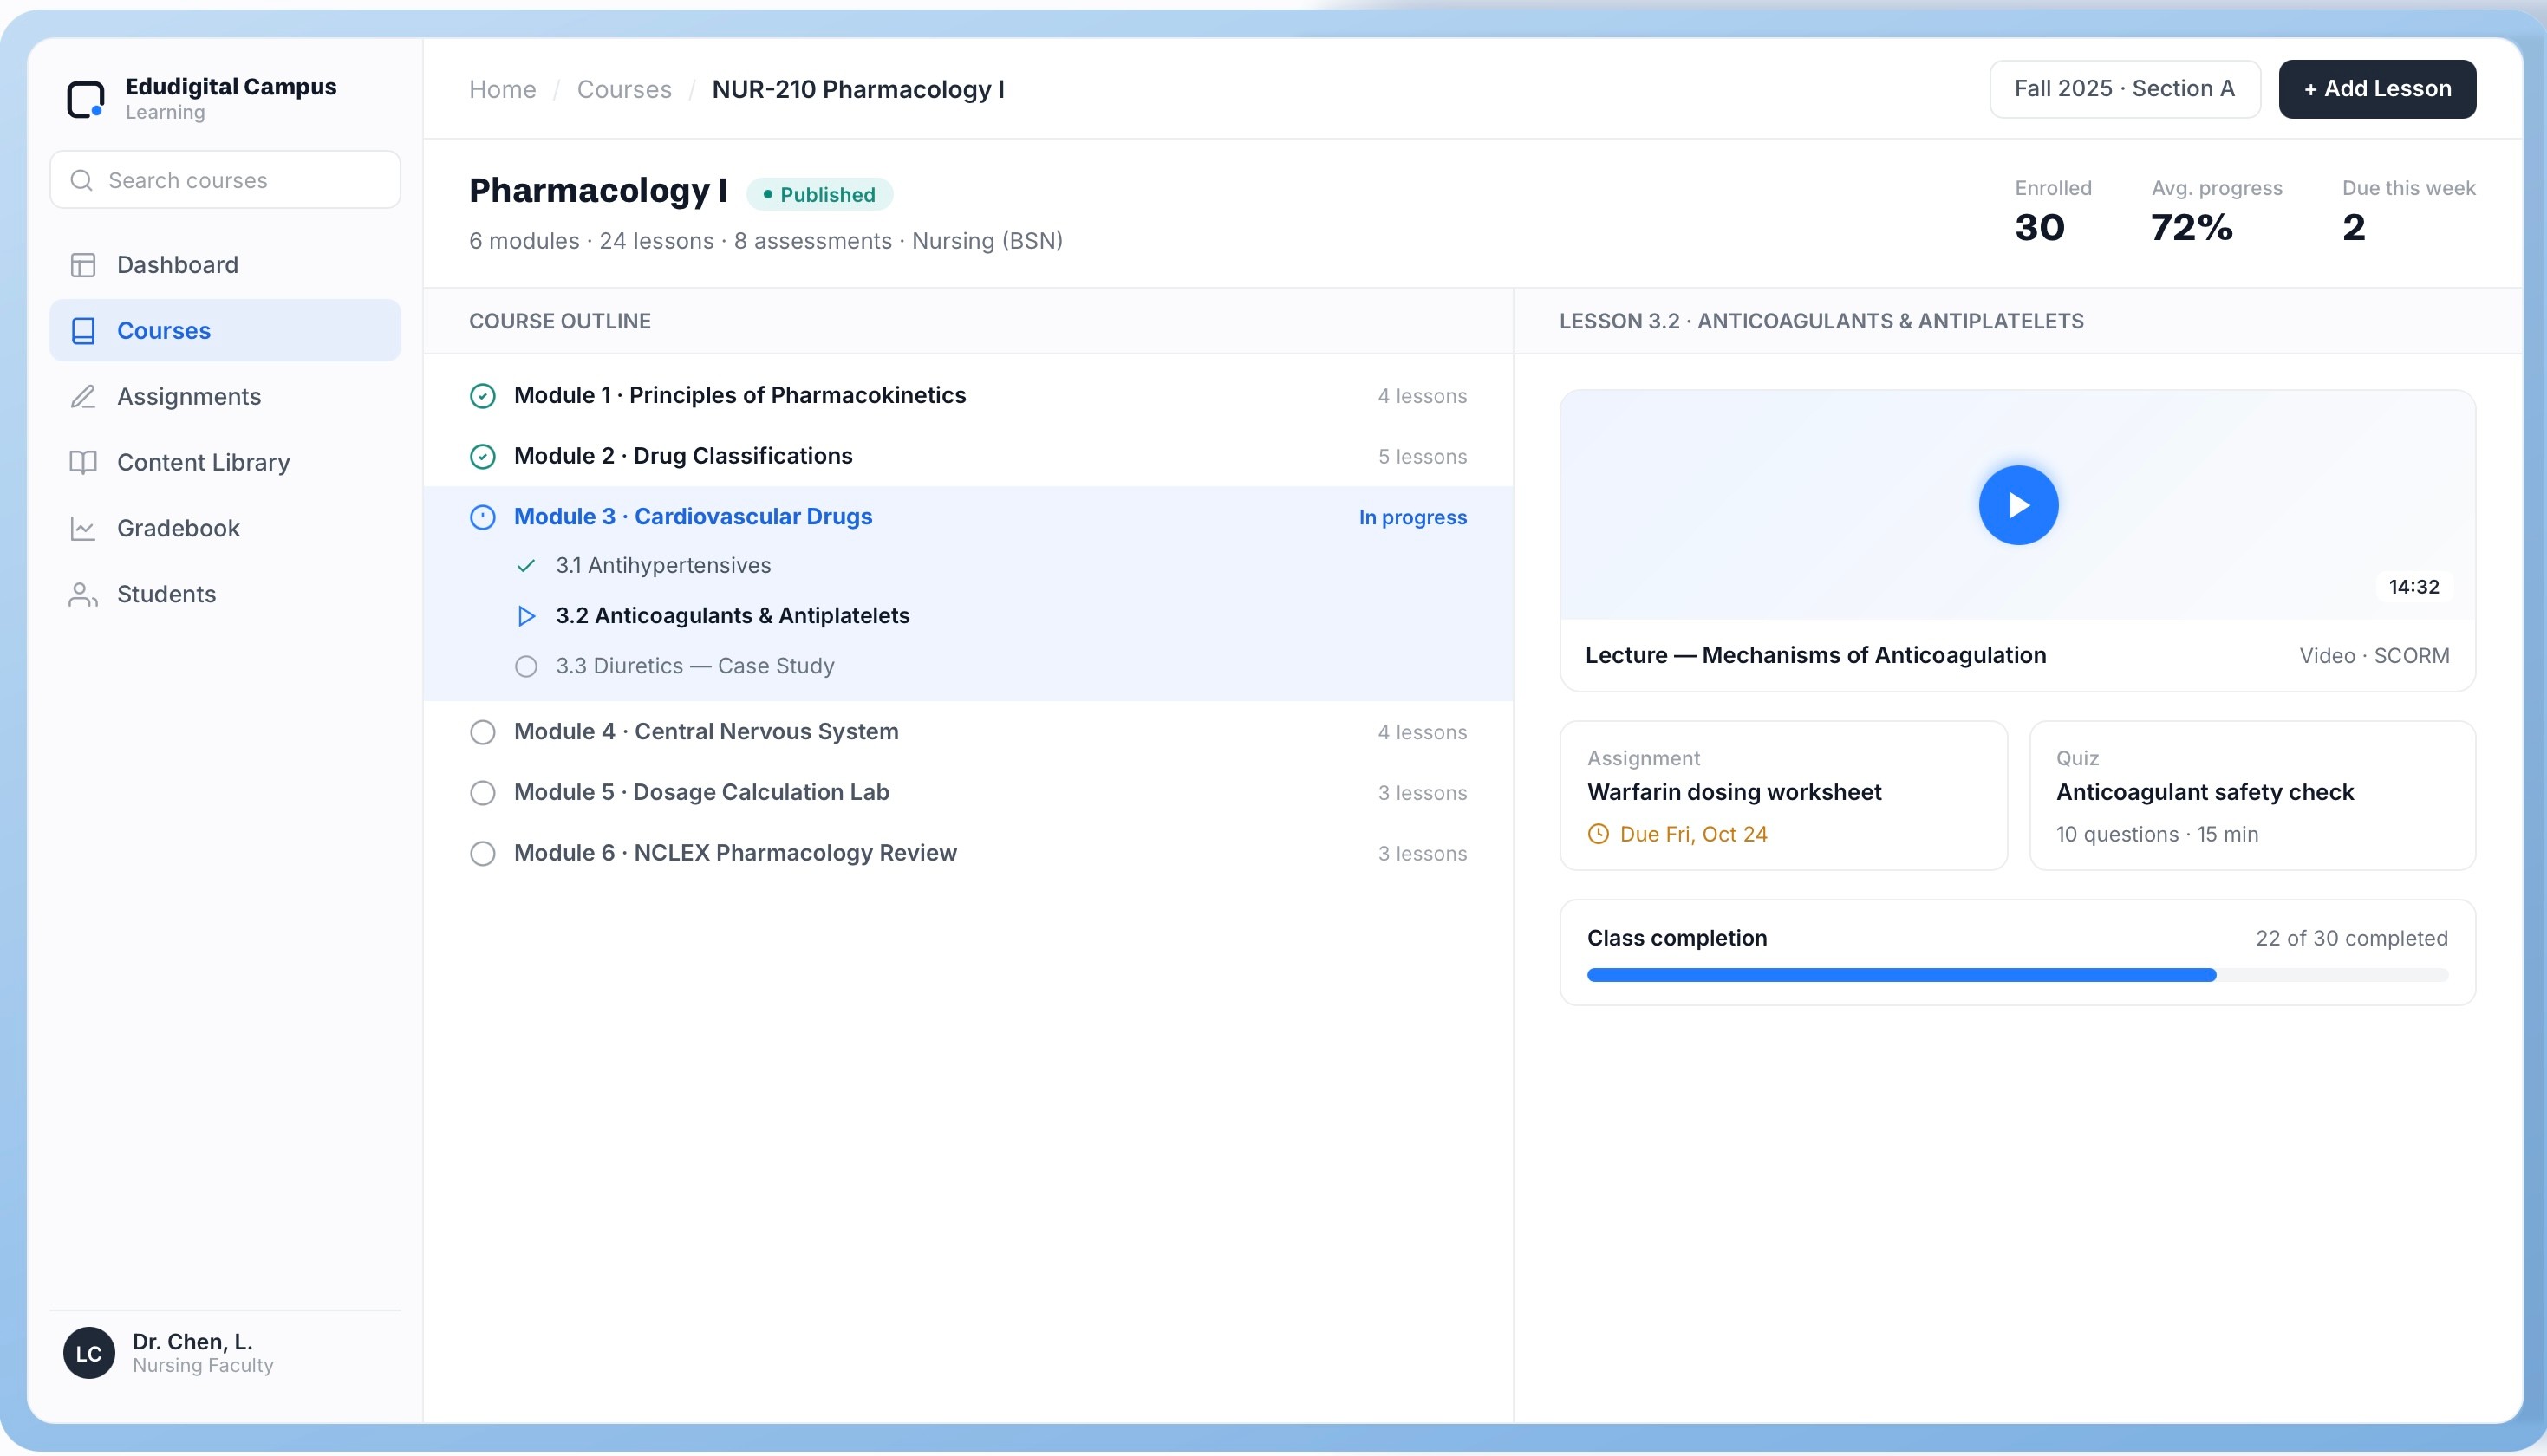This screenshot has height=1456, width=2547.
Task: Expand Module 2 Drug Classifications
Action: click(x=968, y=457)
